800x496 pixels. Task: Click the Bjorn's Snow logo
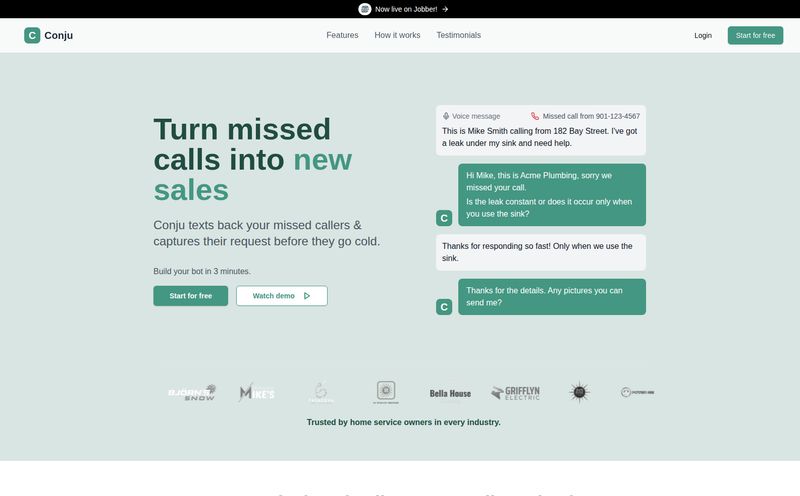click(192, 392)
